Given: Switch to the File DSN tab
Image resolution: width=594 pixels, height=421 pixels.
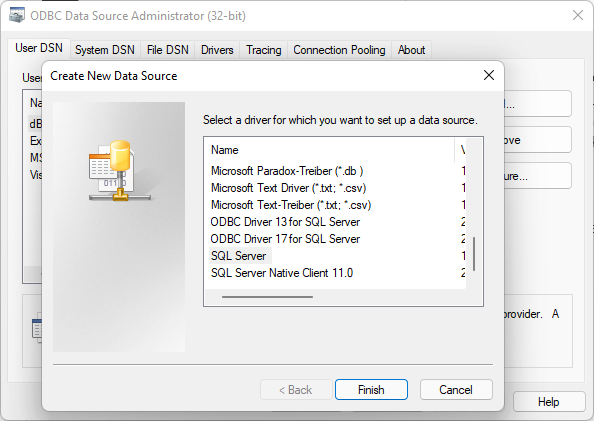Looking at the screenshot, I should point(168,50).
